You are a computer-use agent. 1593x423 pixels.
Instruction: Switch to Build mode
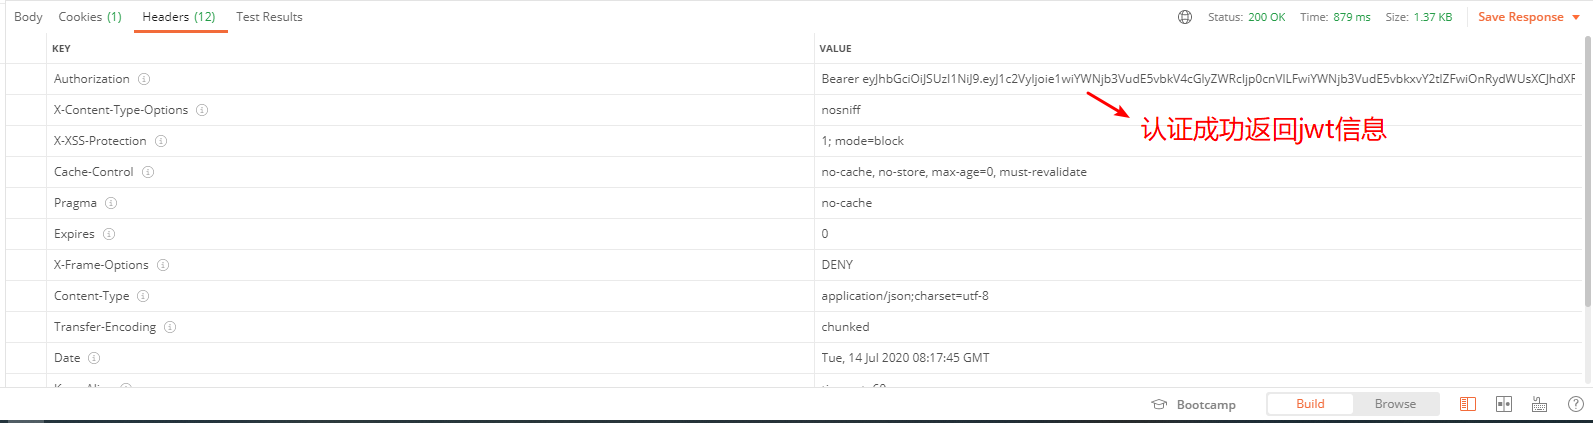tap(1310, 404)
